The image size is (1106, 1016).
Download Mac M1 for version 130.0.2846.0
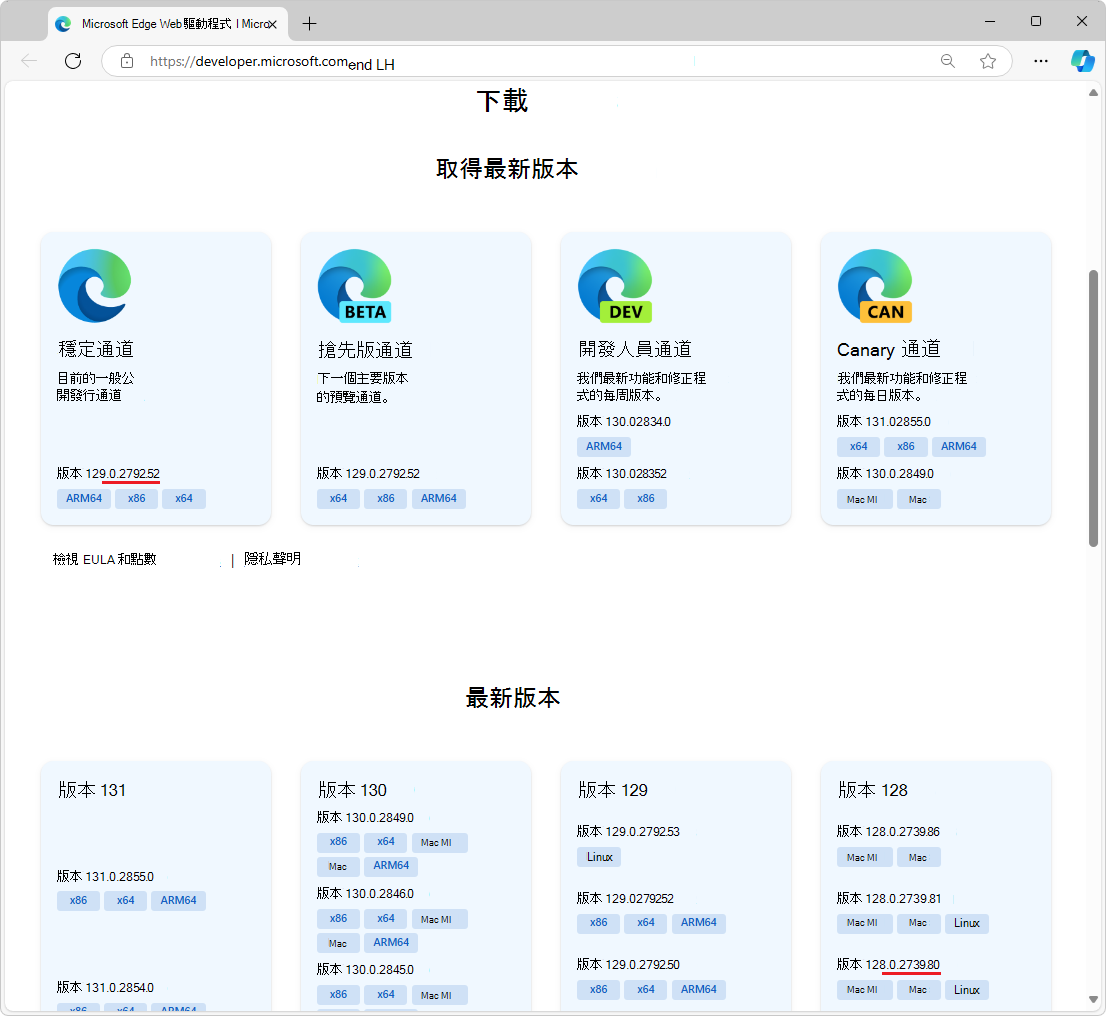(x=439, y=919)
